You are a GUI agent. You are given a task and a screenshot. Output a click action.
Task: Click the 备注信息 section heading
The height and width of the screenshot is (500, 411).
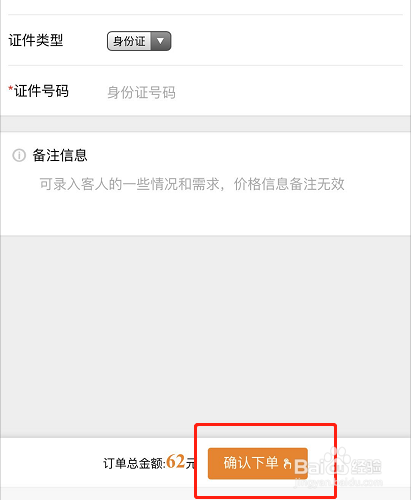(60, 155)
